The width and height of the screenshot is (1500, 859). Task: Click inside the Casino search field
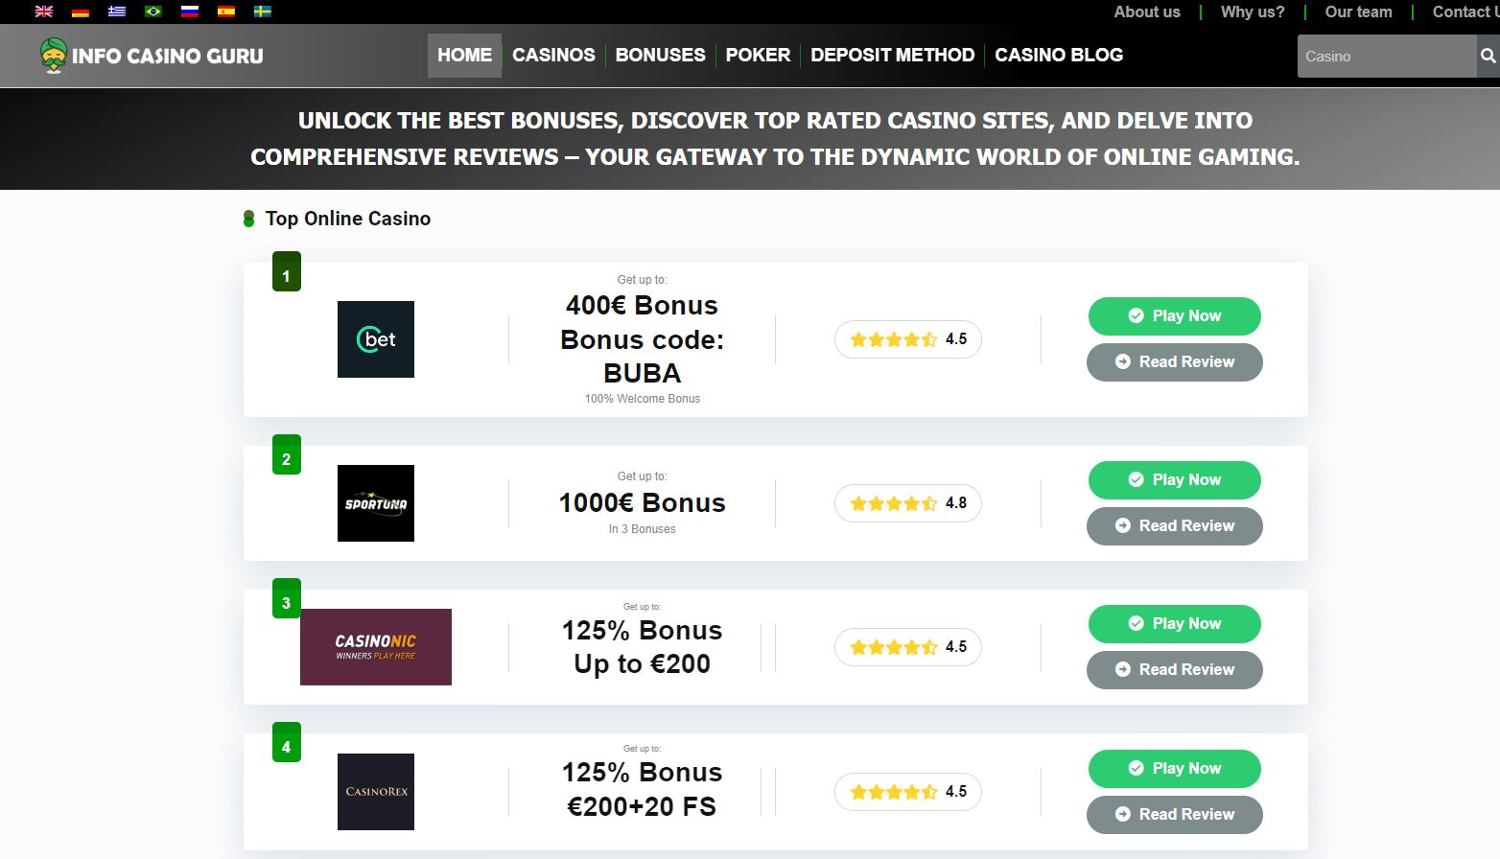coord(1385,56)
